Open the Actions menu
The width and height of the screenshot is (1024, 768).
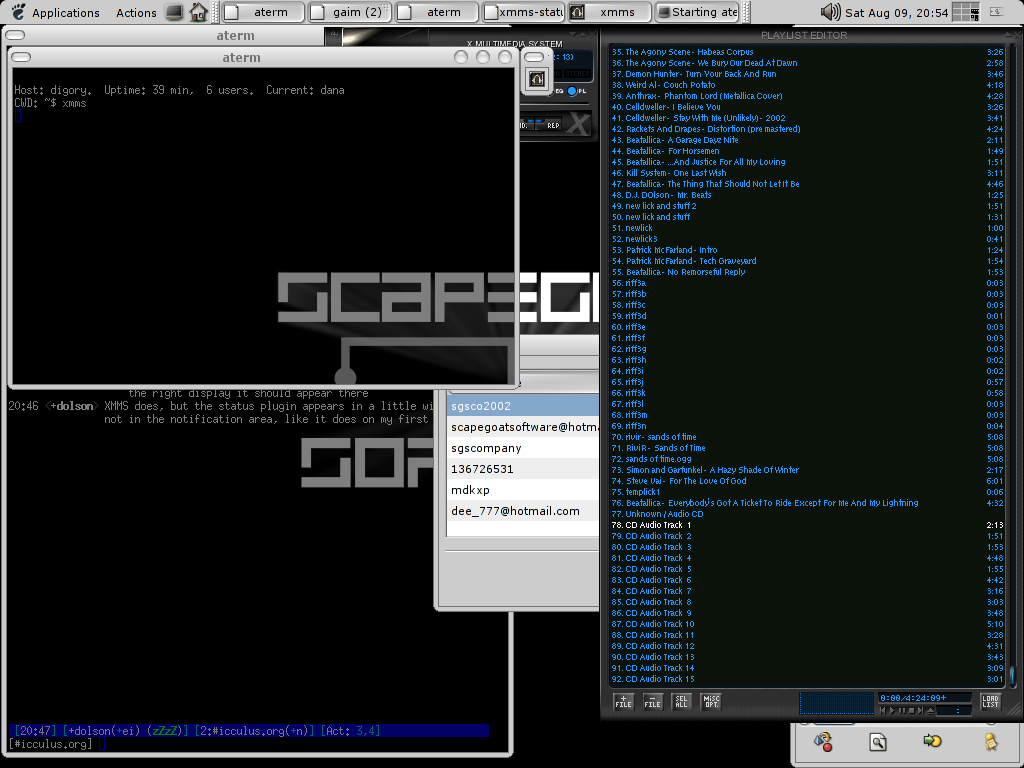coord(136,12)
